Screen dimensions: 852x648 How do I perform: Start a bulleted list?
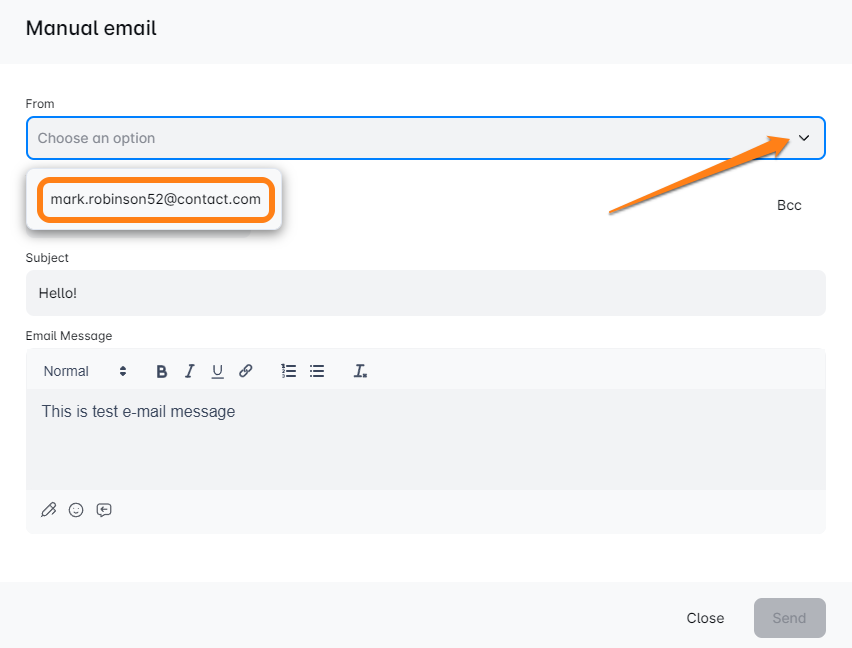point(317,371)
